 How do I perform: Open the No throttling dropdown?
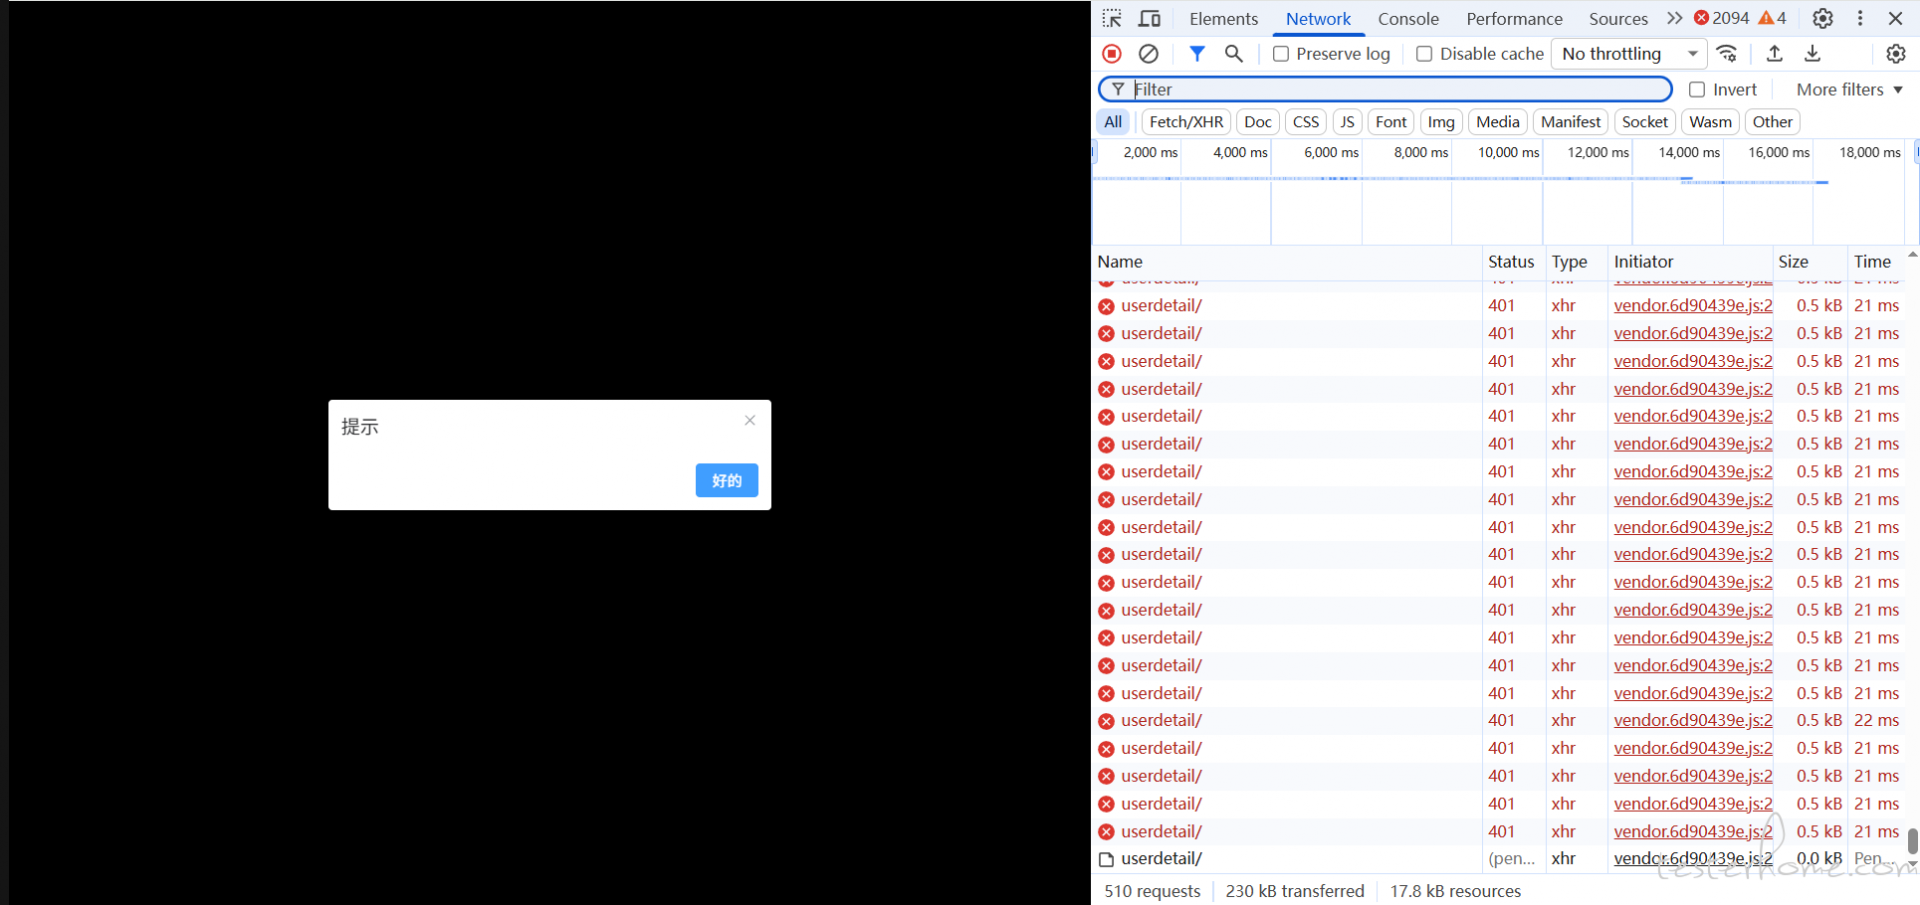(x=1629, y=54)
